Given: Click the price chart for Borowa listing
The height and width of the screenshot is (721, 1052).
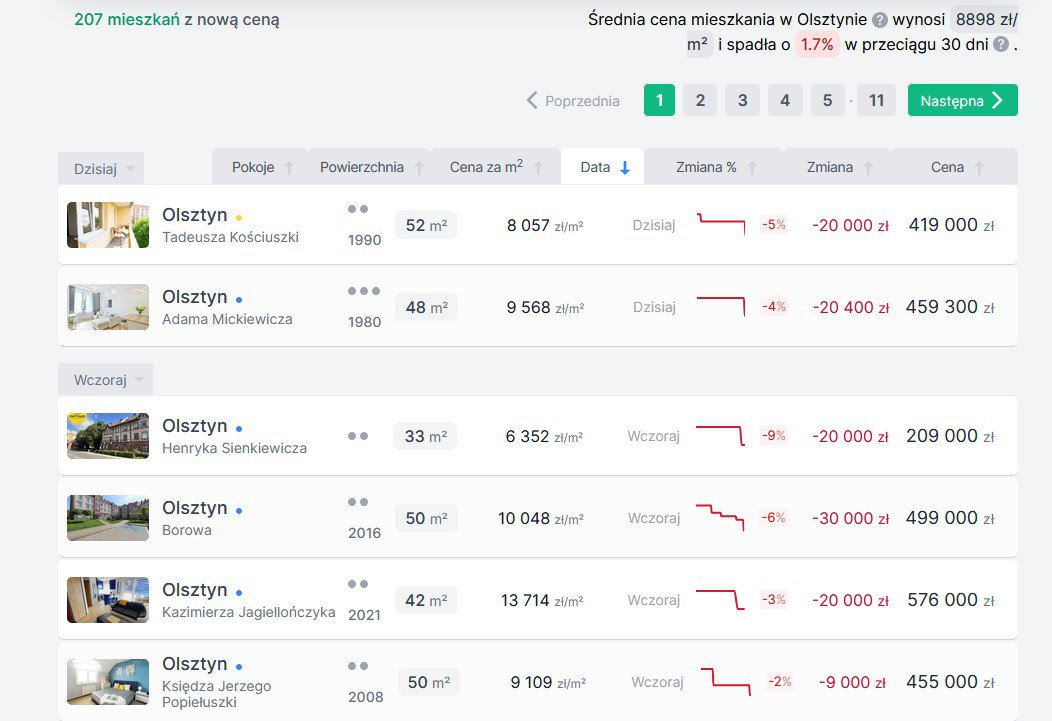Looking at the screenshot, I should [720, 517].
